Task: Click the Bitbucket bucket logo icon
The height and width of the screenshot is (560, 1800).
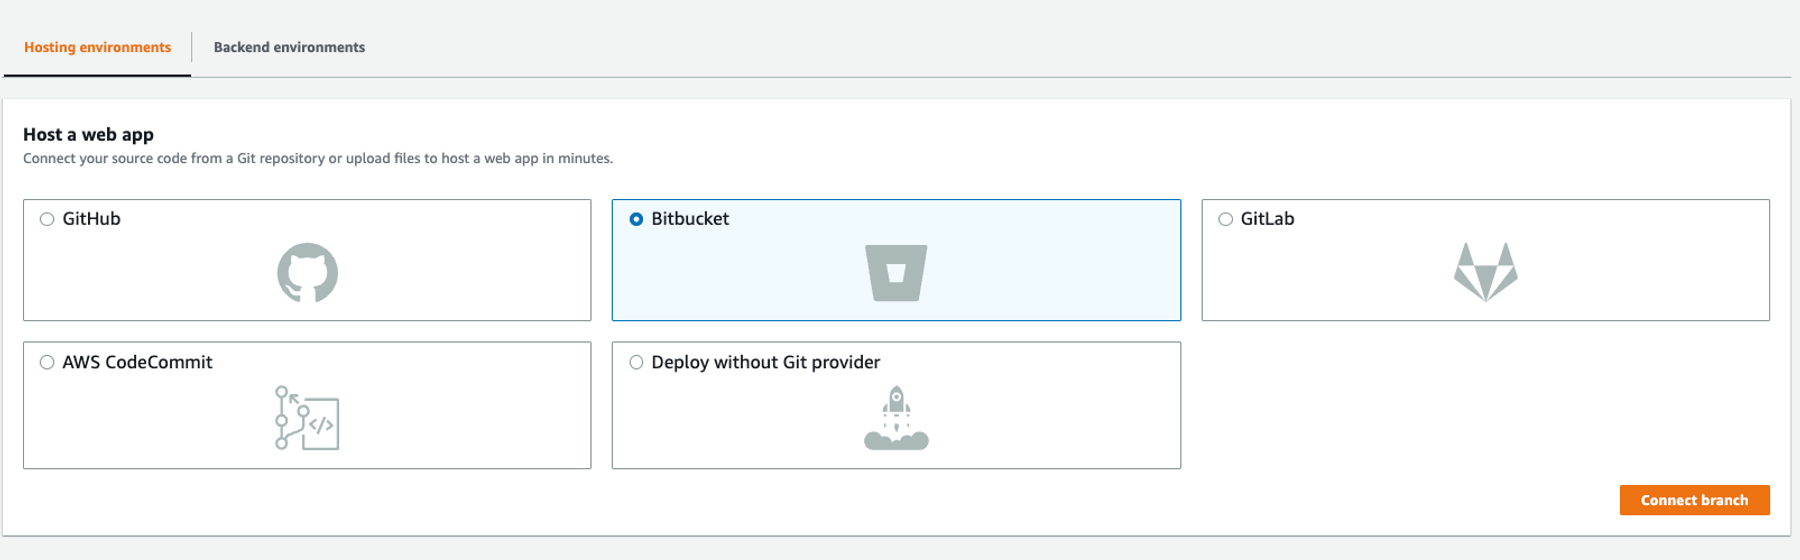Action: [x=896, y=273]
